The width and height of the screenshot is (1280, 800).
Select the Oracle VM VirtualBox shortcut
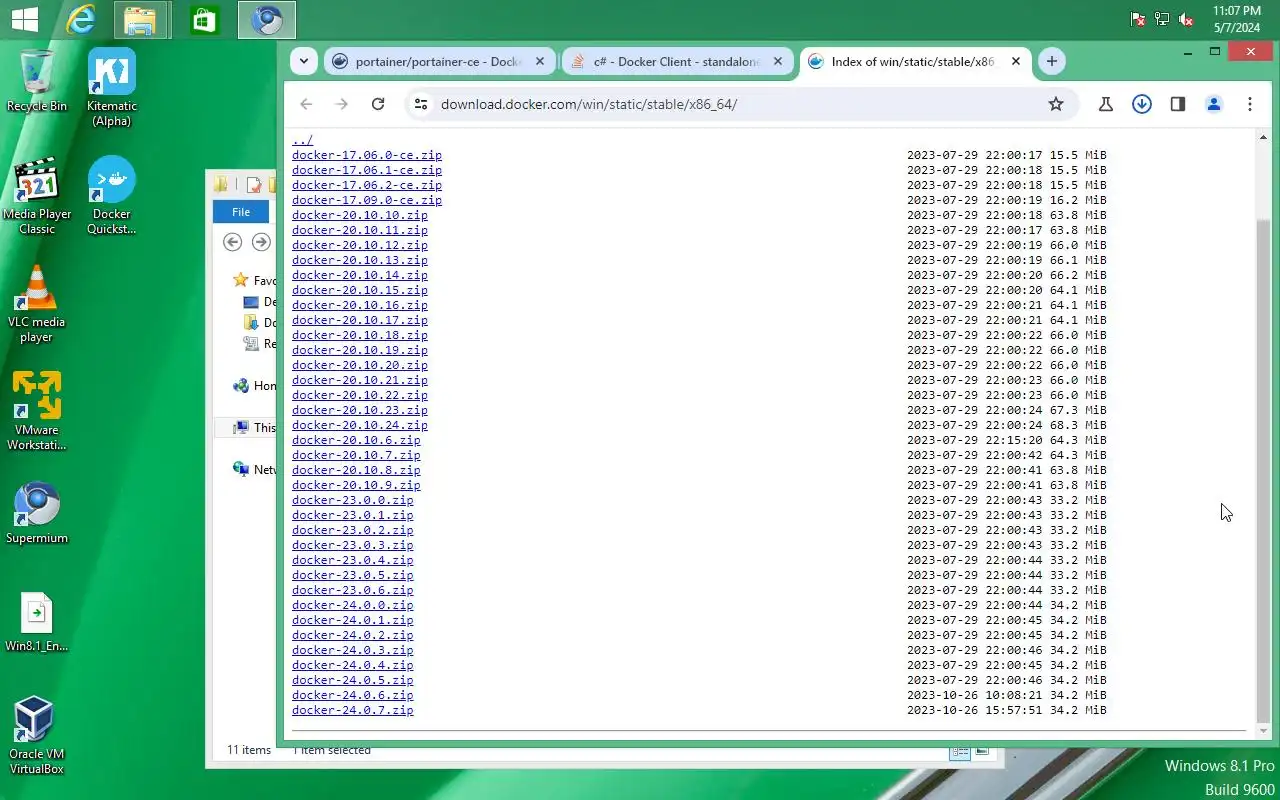click(37, 736)
